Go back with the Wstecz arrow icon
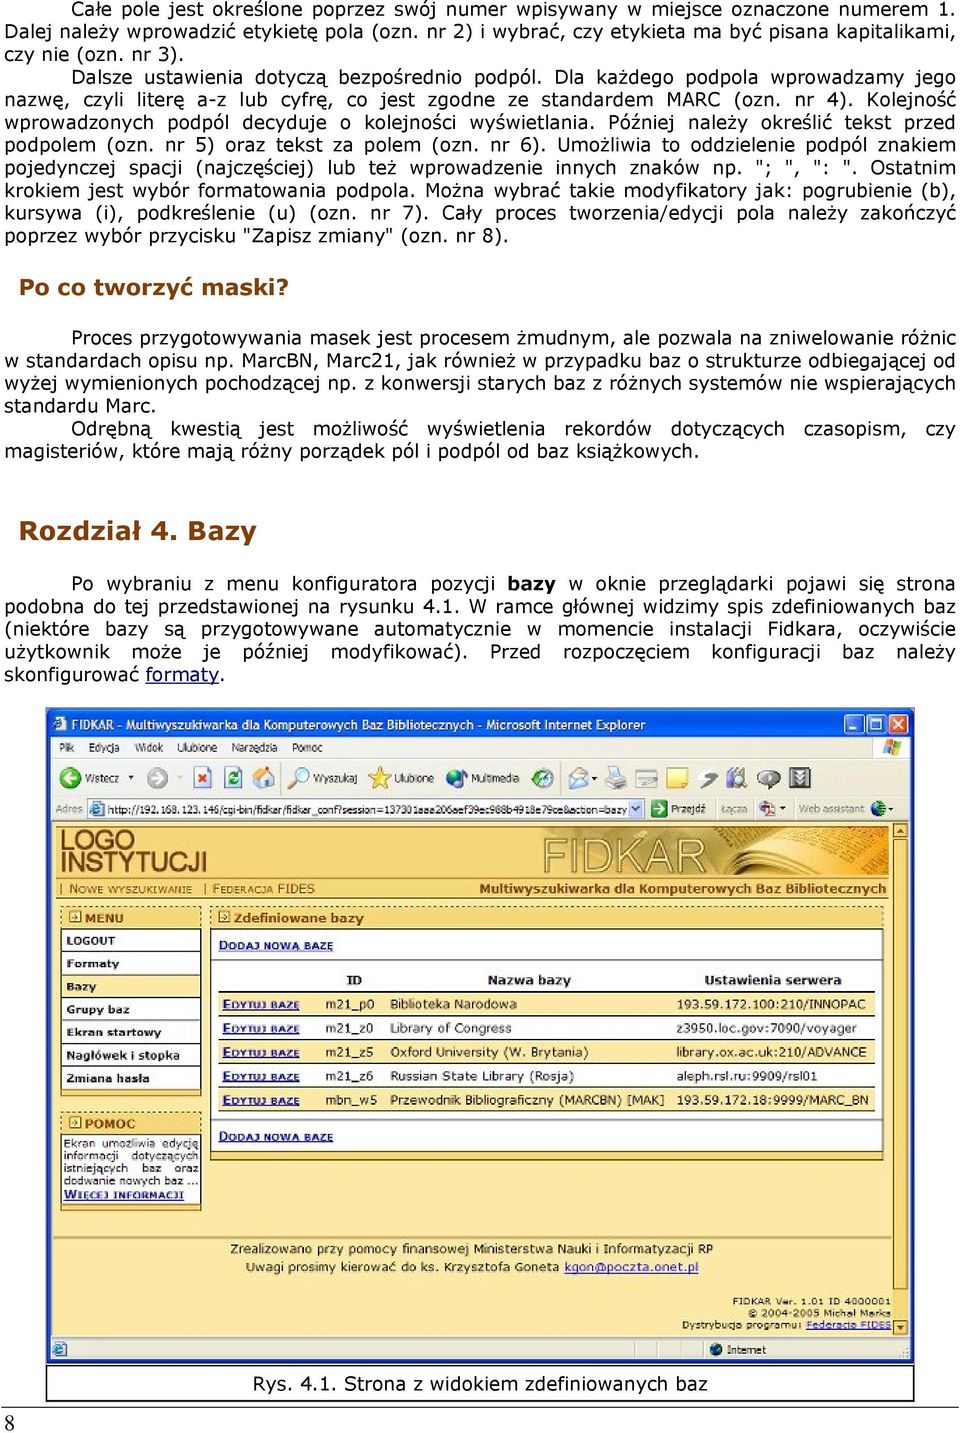The height and width of the screenshot is (1433, 960). coord(70,778)
